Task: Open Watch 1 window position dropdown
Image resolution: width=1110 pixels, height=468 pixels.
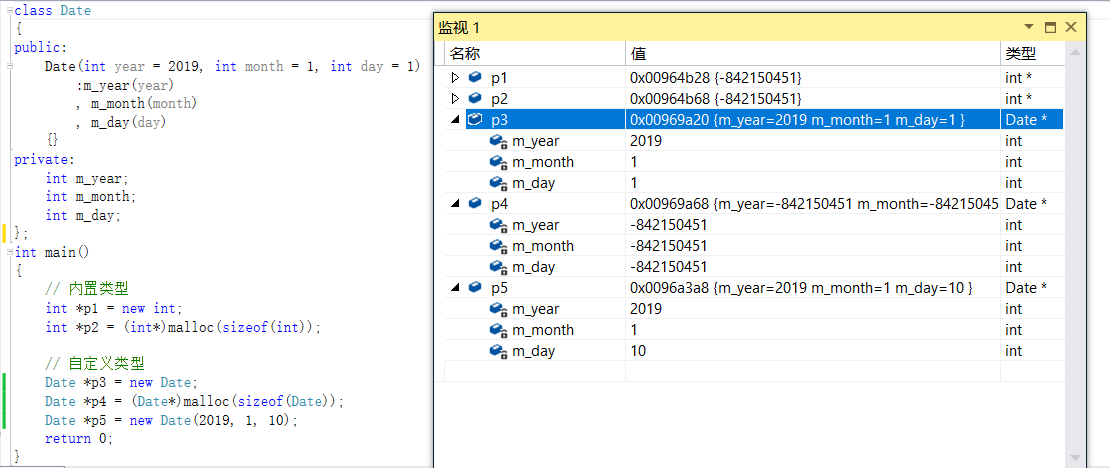Action: (x=1029, y=28)
